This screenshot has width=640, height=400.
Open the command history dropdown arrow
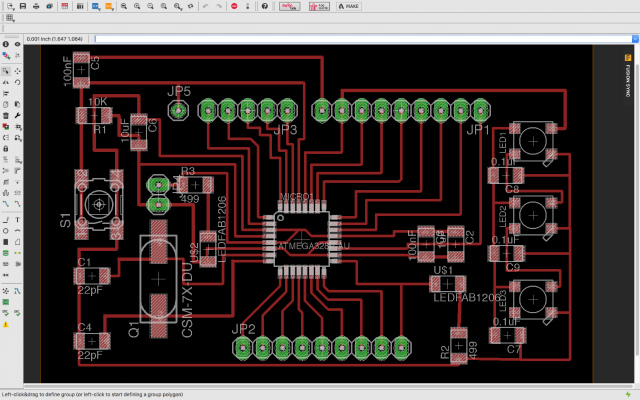coord(636,39)
